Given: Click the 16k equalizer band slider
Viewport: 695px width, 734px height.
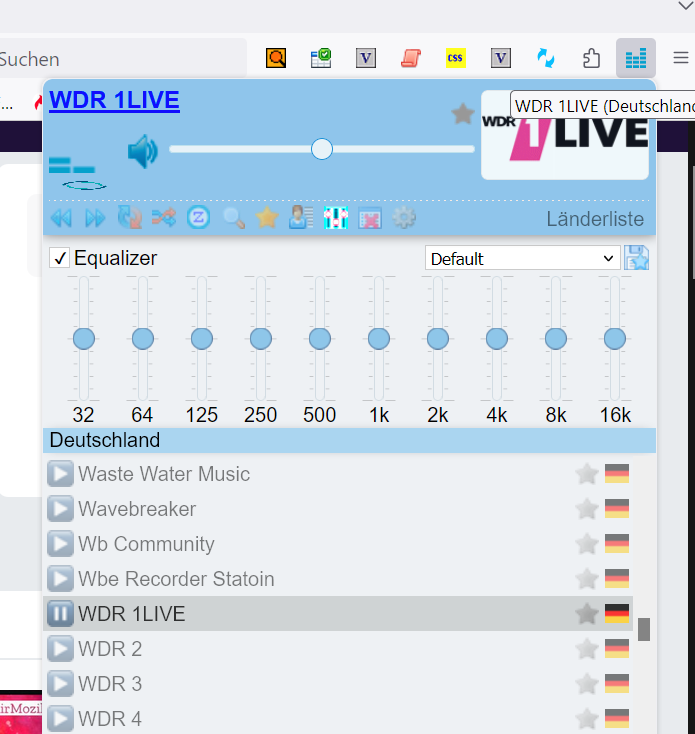Looking at the screenshot, I should [x=615, y=338].
